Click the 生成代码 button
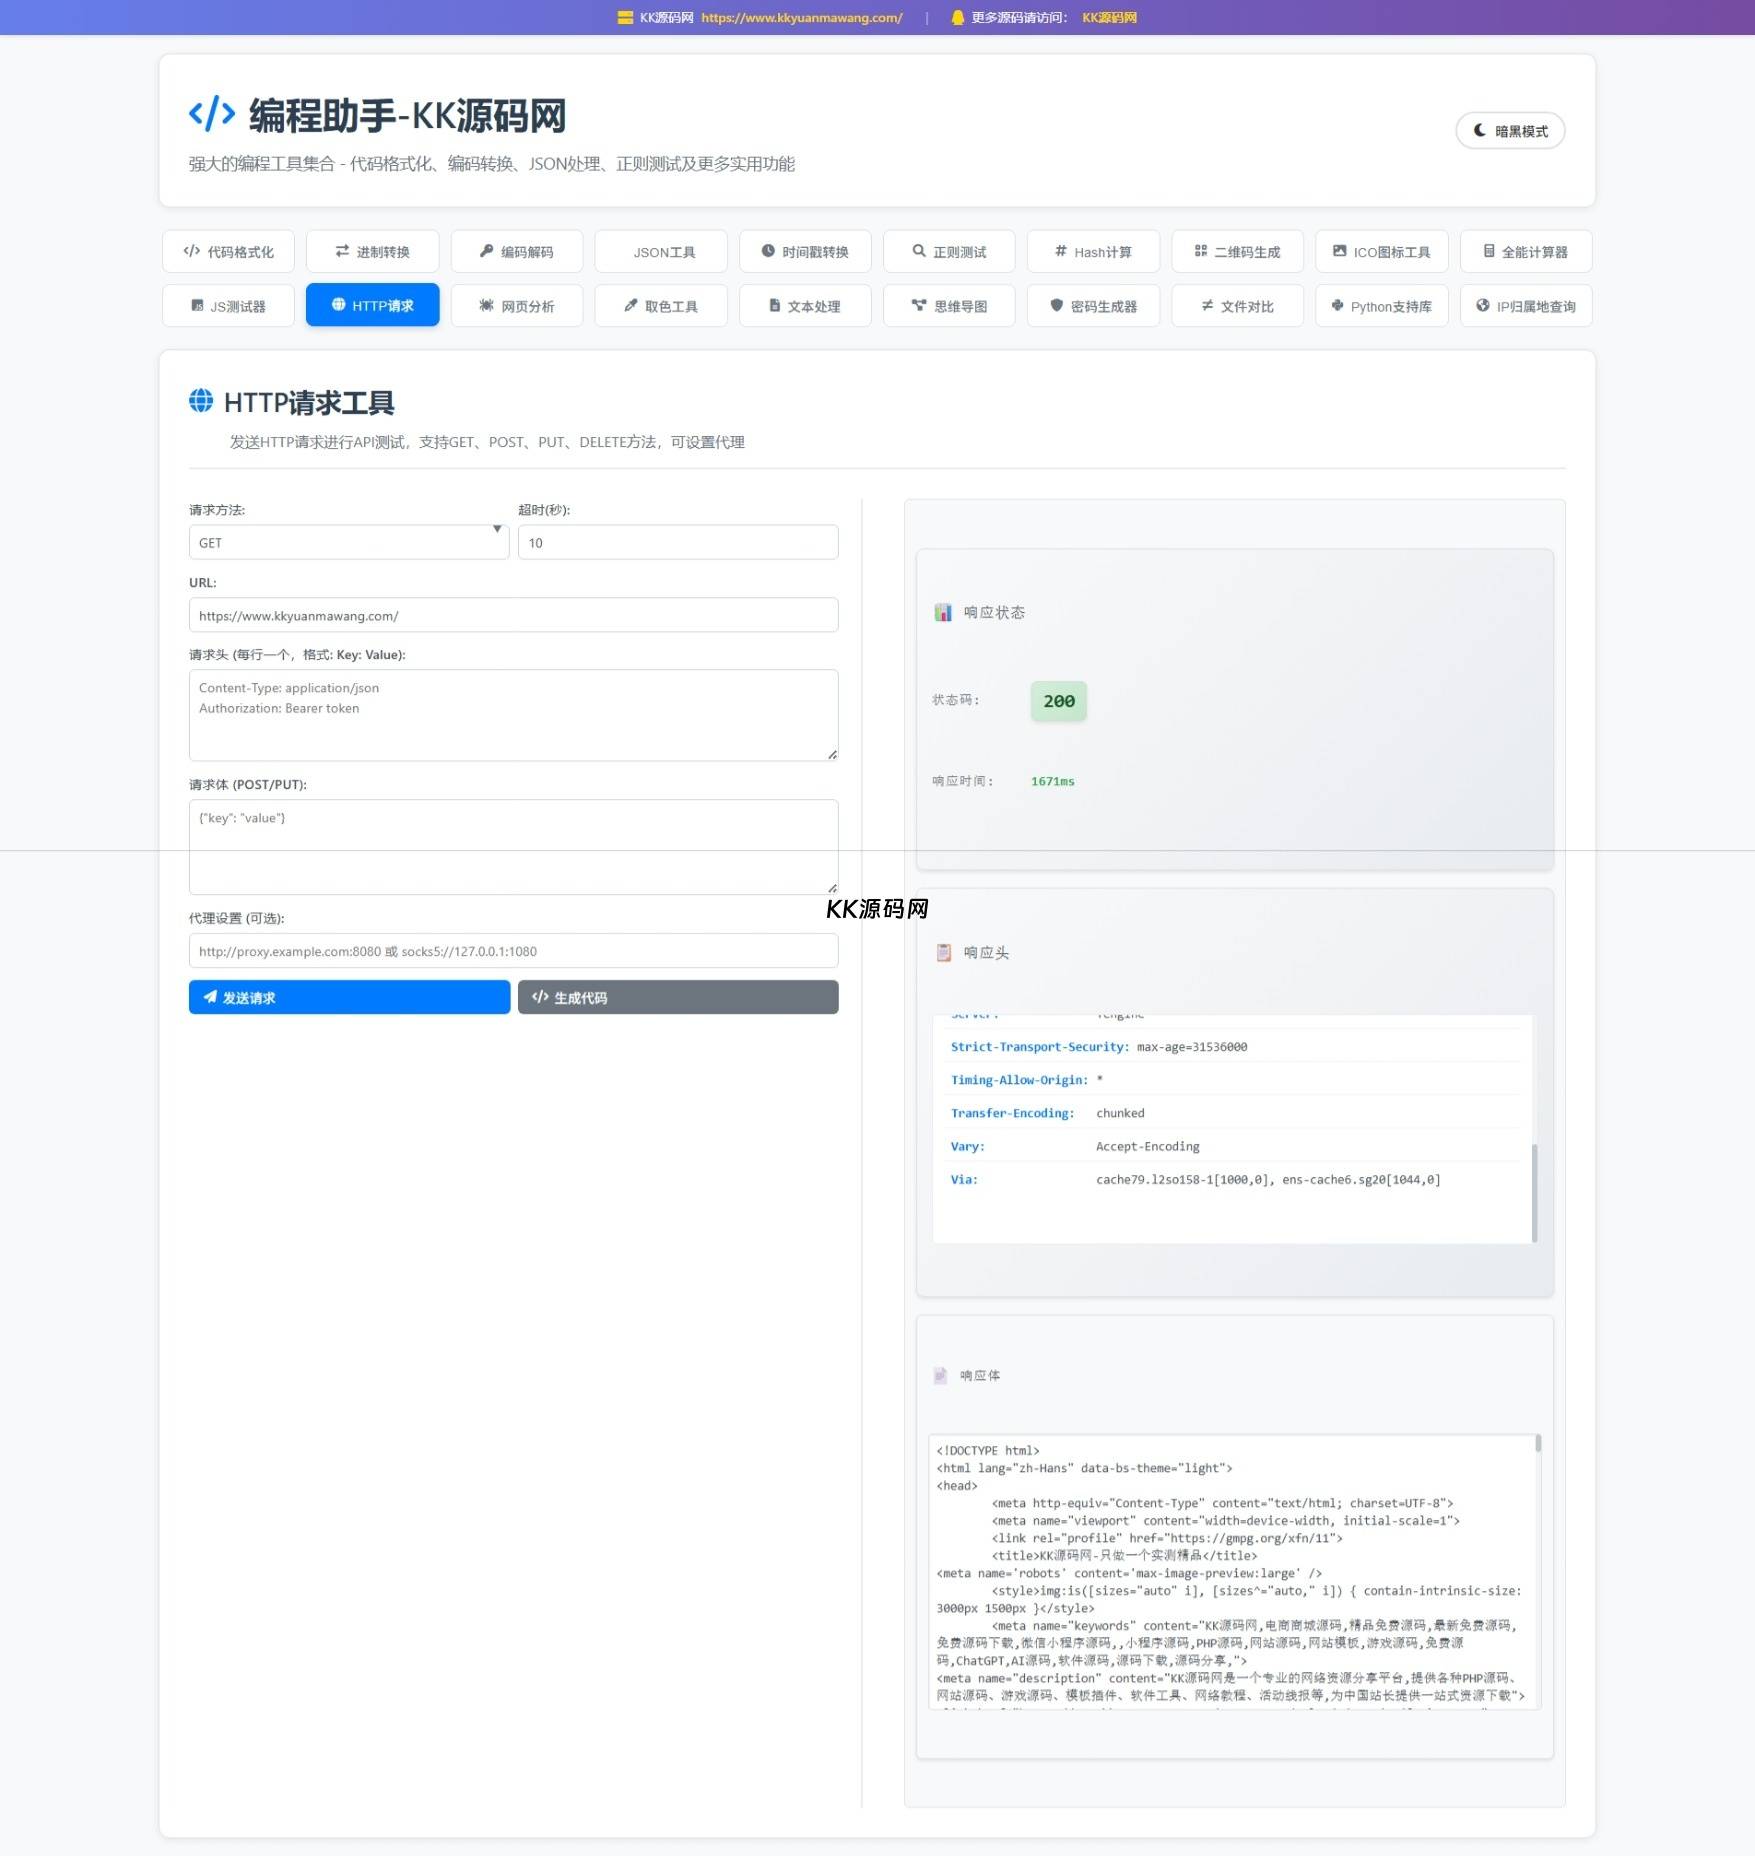This screenshot has height=1856, width=1755. pyautogui.click(x=678, y=997)
